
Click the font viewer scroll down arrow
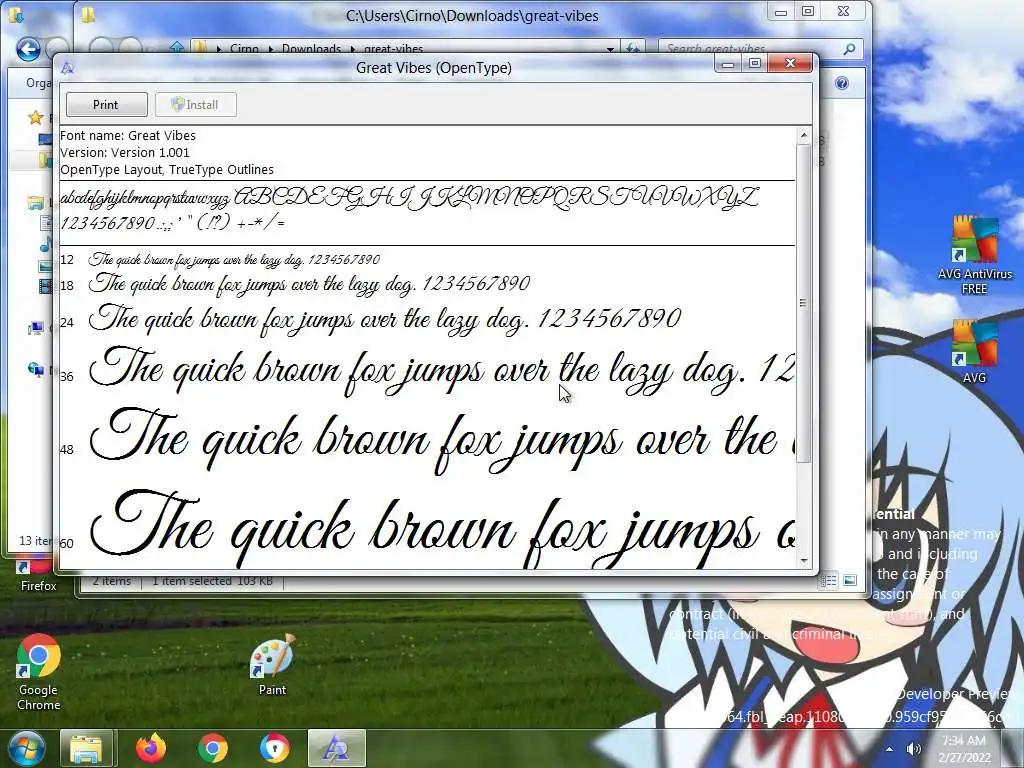click(804, 560)
